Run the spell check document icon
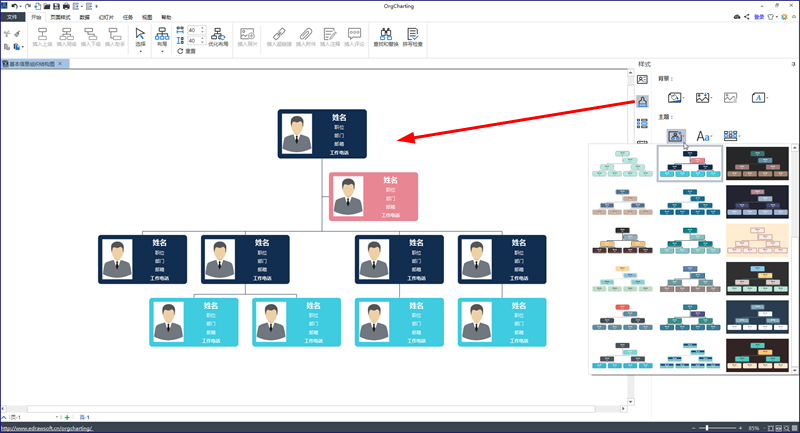 click(x=412, y=37)
